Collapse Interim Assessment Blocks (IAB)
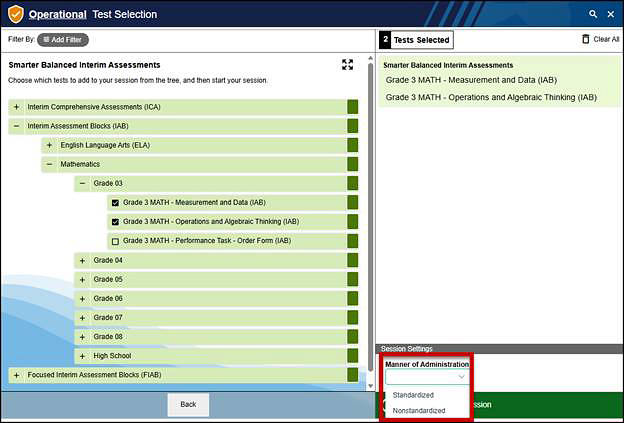The image size is (624, 423). pos(16,126)
